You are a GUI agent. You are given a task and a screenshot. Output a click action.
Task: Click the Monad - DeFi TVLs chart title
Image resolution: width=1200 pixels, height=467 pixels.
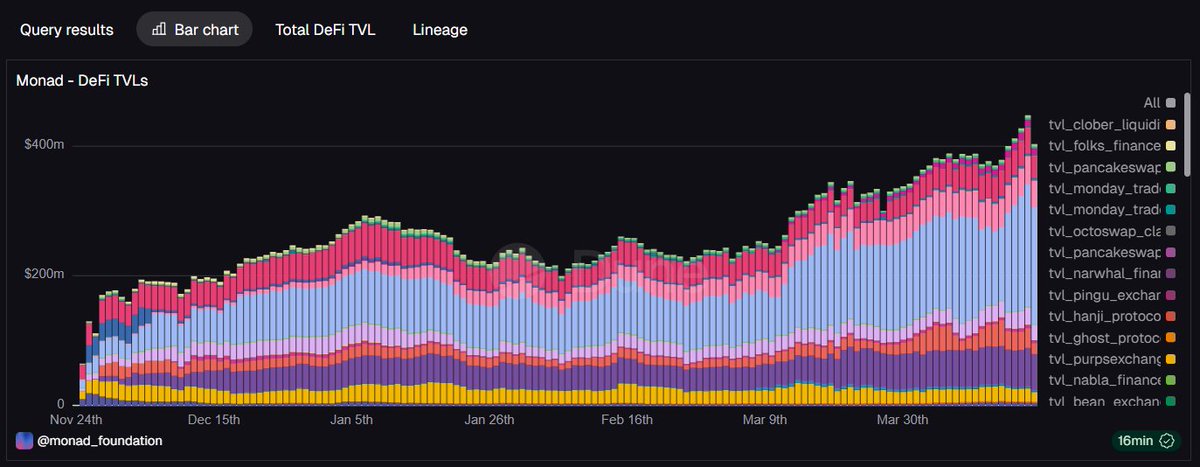pos(82,80)
